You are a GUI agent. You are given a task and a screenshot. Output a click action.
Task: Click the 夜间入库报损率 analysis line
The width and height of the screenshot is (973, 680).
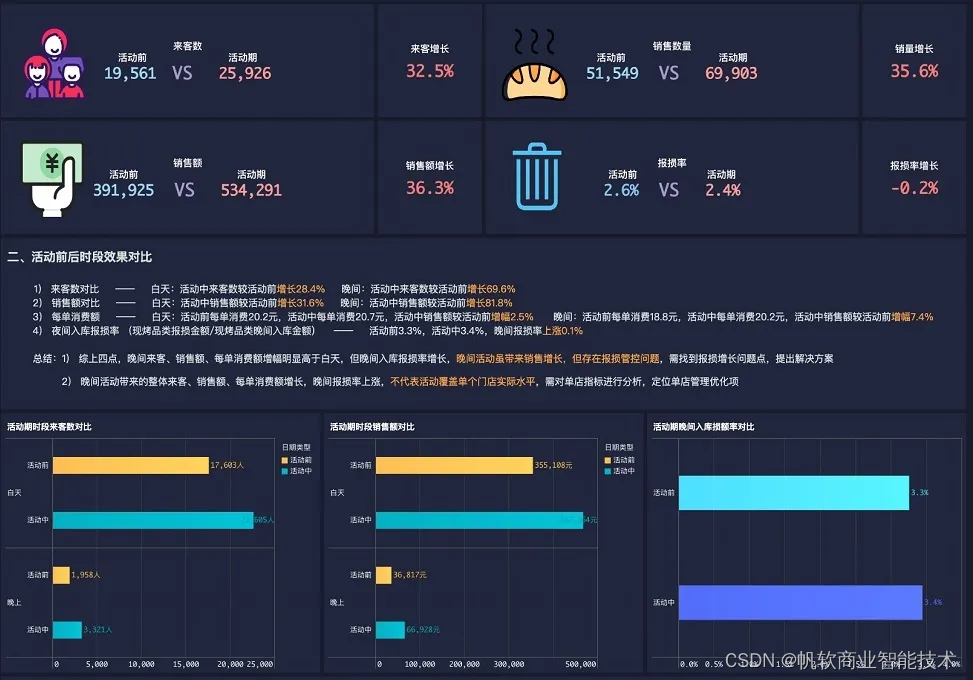[x=308, y=331]
